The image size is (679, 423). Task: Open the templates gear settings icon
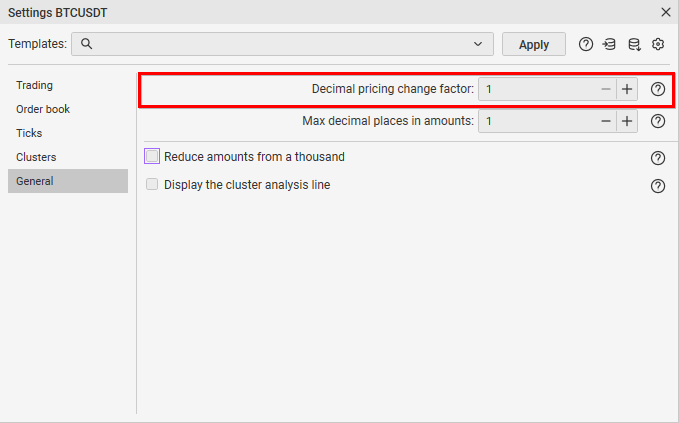pos(658,44)
